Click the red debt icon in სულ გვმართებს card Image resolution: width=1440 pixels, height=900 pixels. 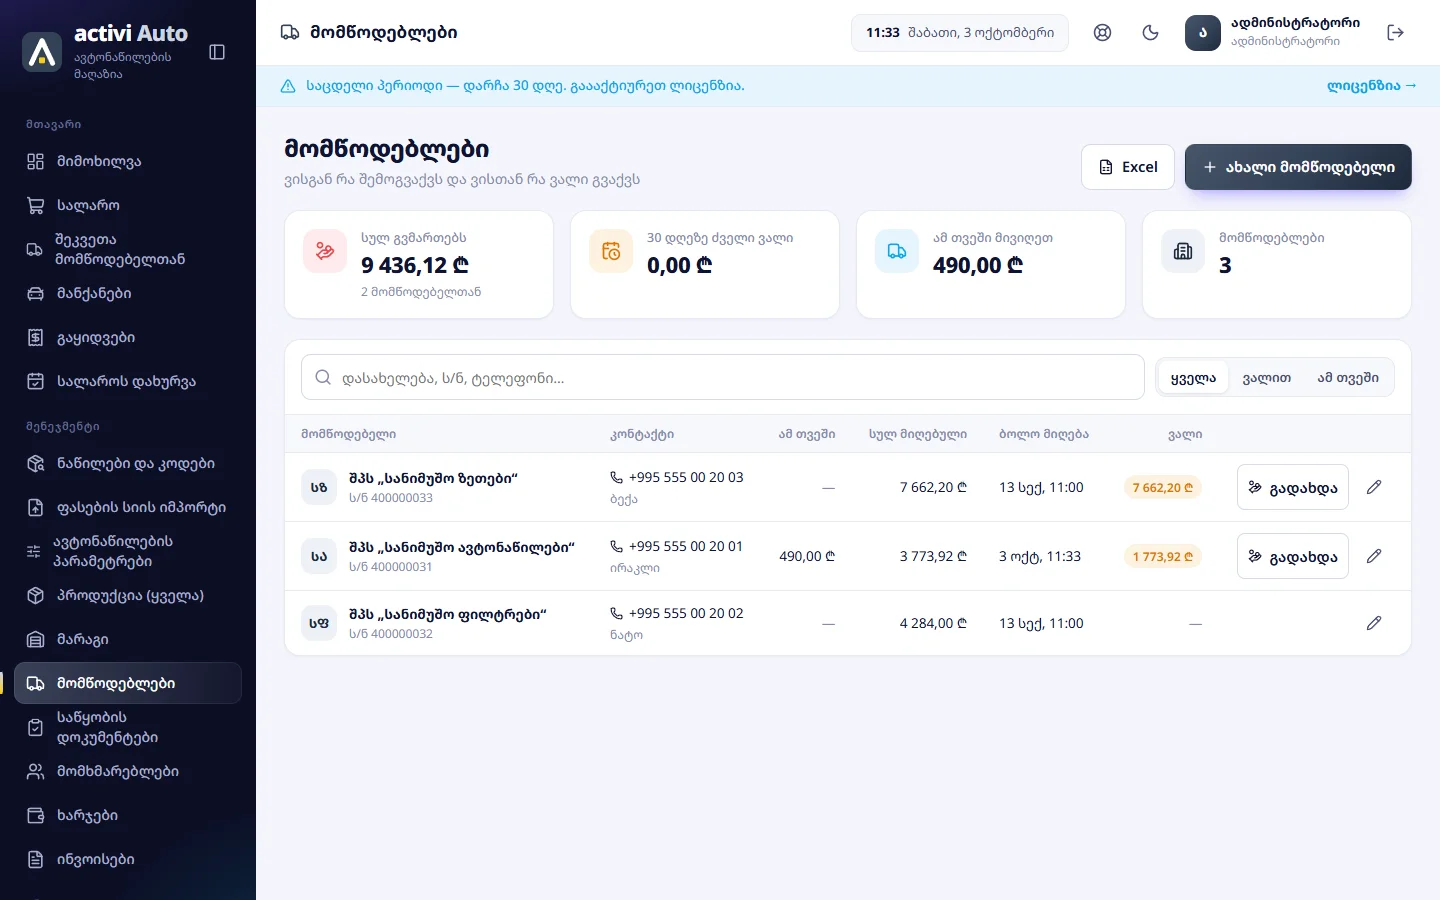pyautogui.click(x=325, y=251)
